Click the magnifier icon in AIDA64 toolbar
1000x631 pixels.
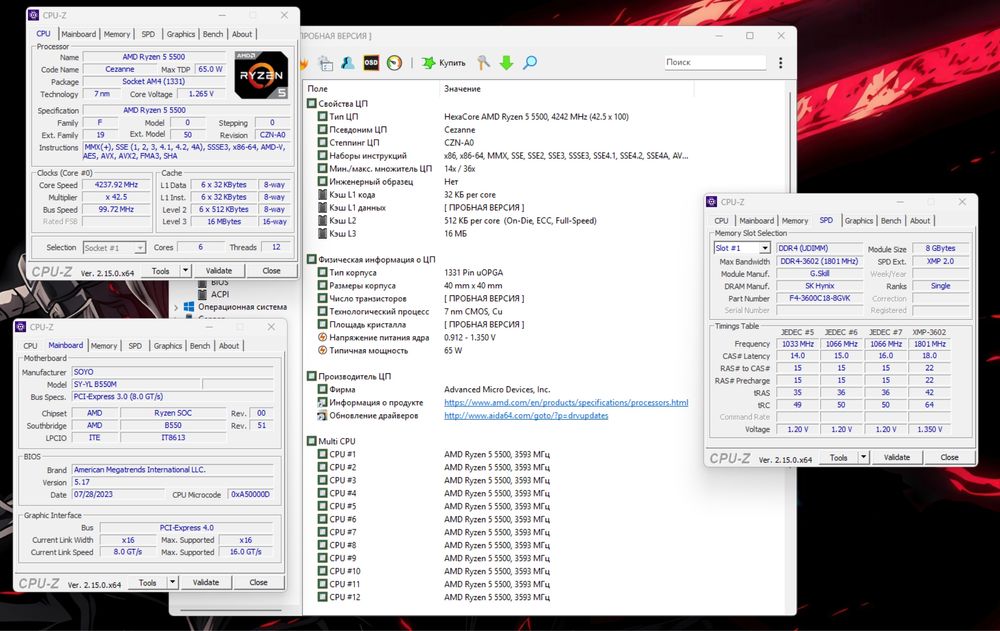(x=530, y=63)
